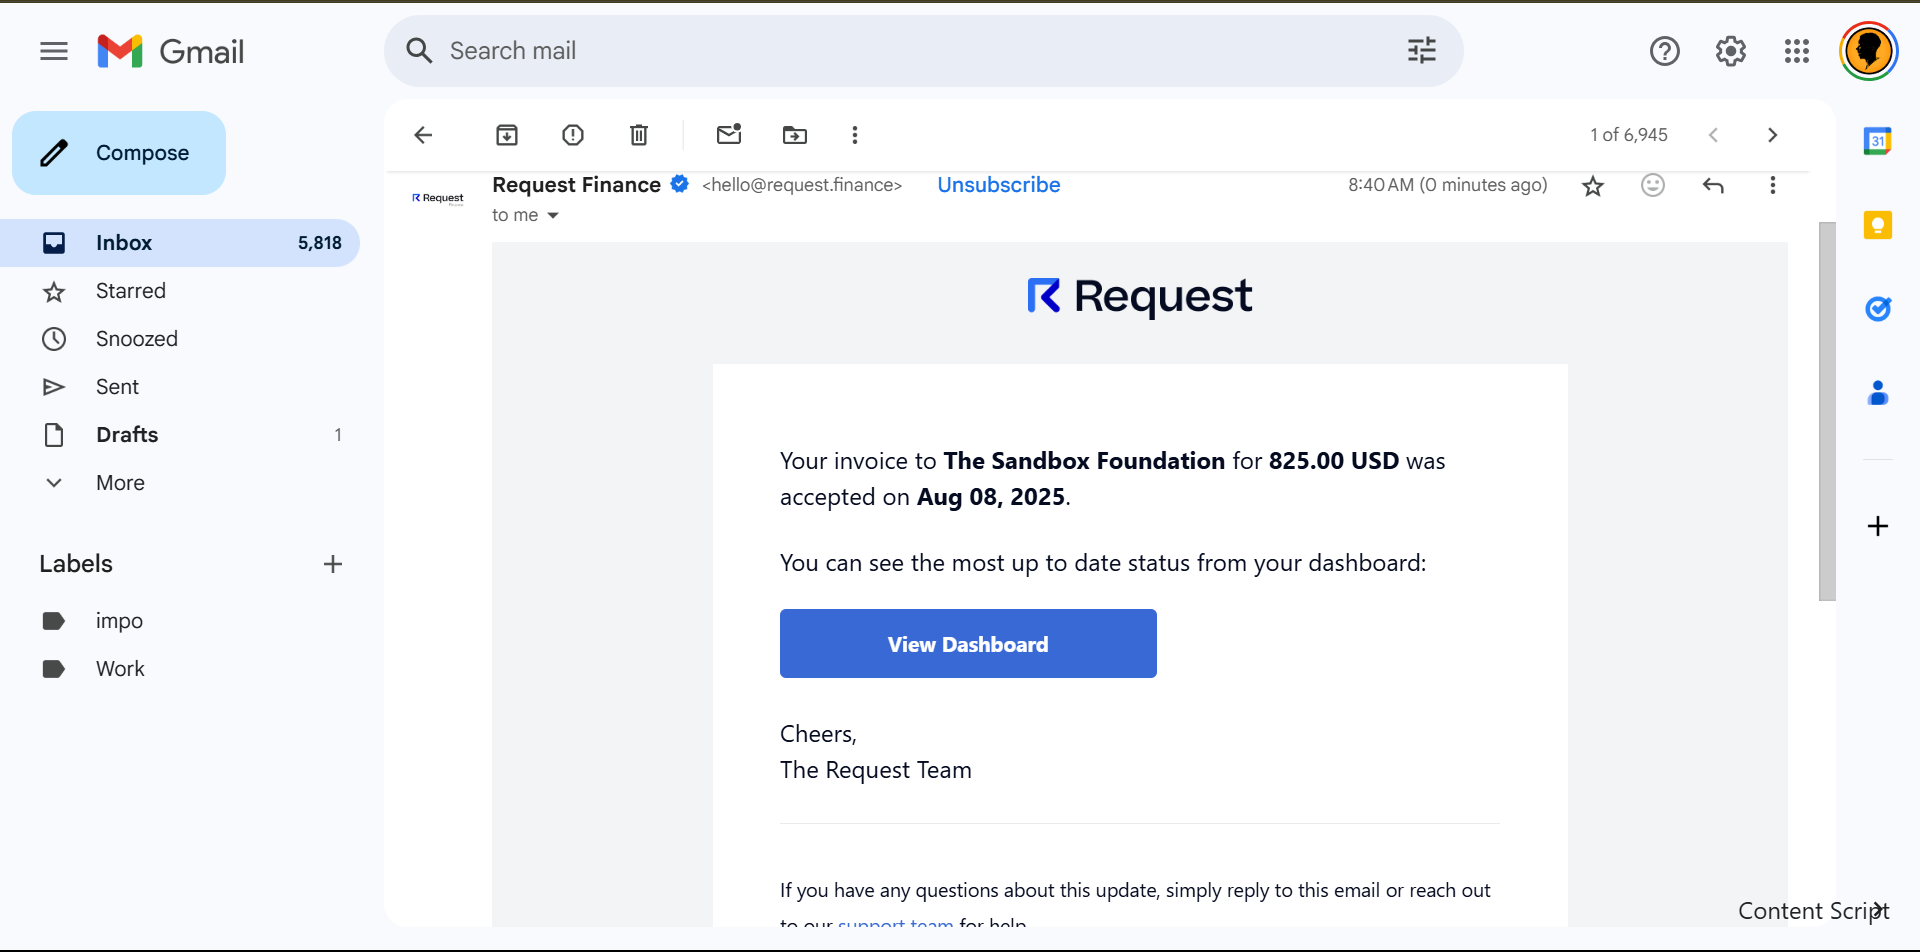Open the Move to folder icon

(795, 135)
